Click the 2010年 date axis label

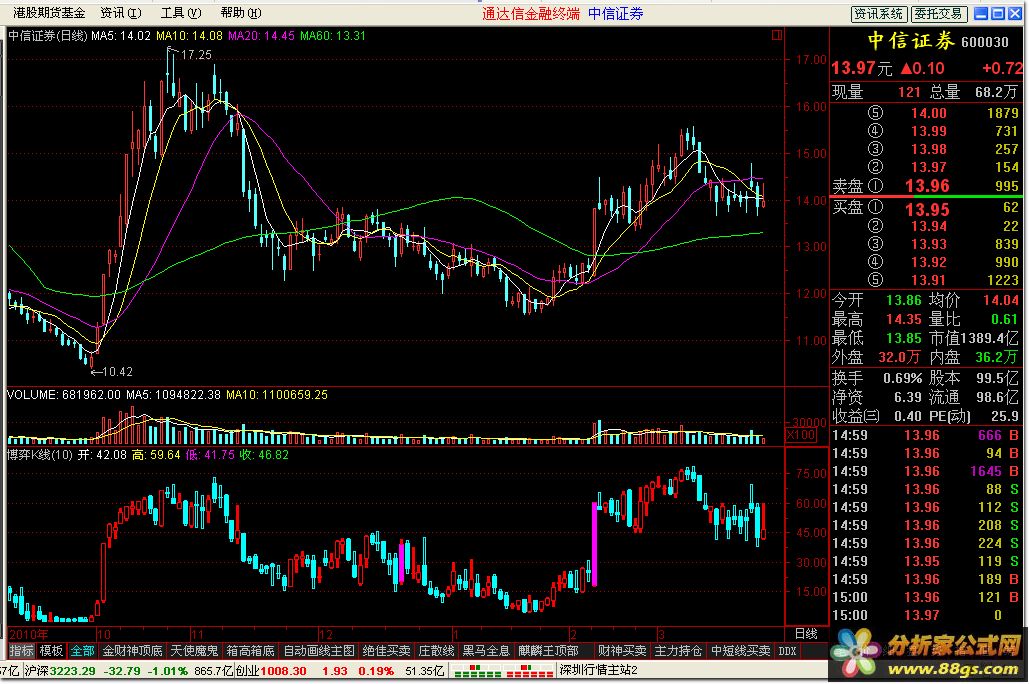28,635
